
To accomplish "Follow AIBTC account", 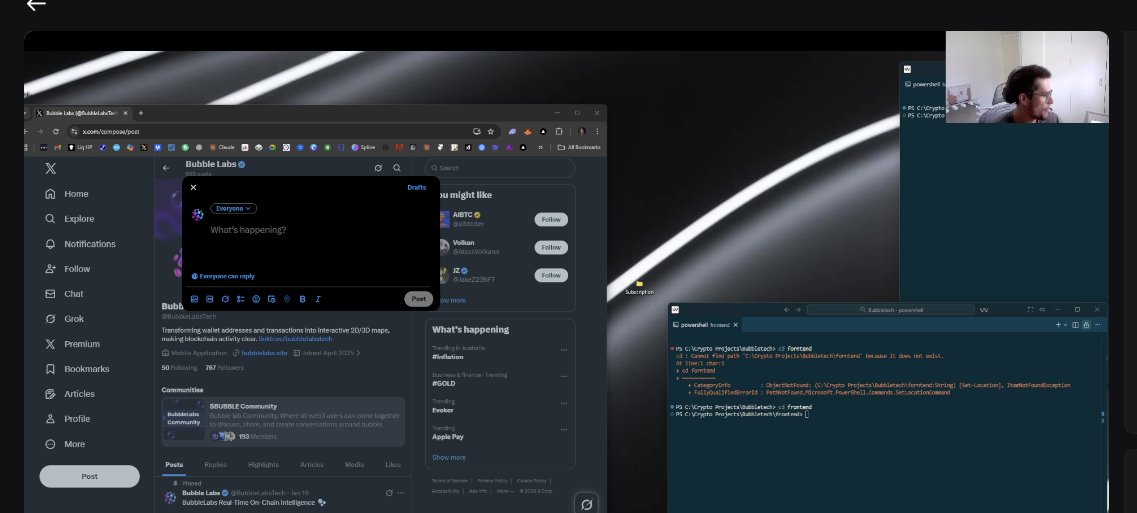I will 551,219.
